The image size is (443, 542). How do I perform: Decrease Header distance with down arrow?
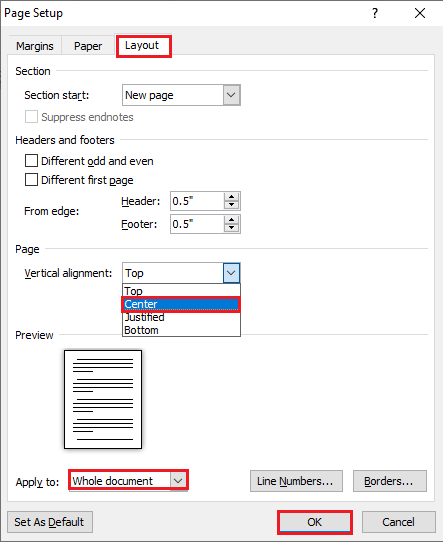tap(232, 205)
